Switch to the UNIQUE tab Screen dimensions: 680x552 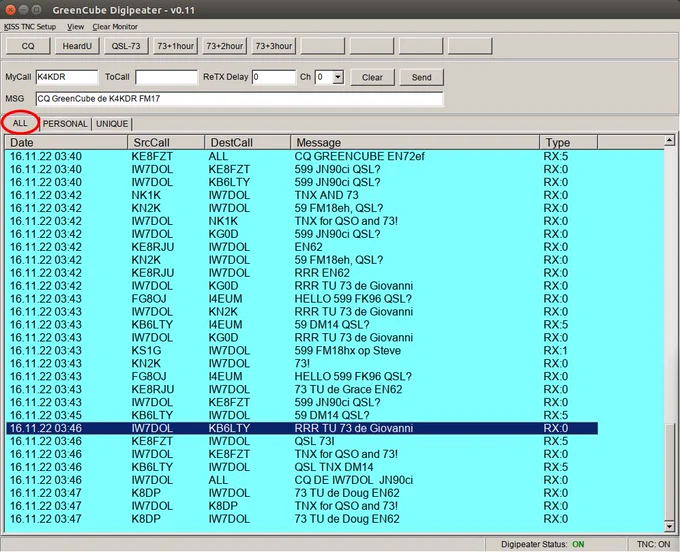coord(112,124)
